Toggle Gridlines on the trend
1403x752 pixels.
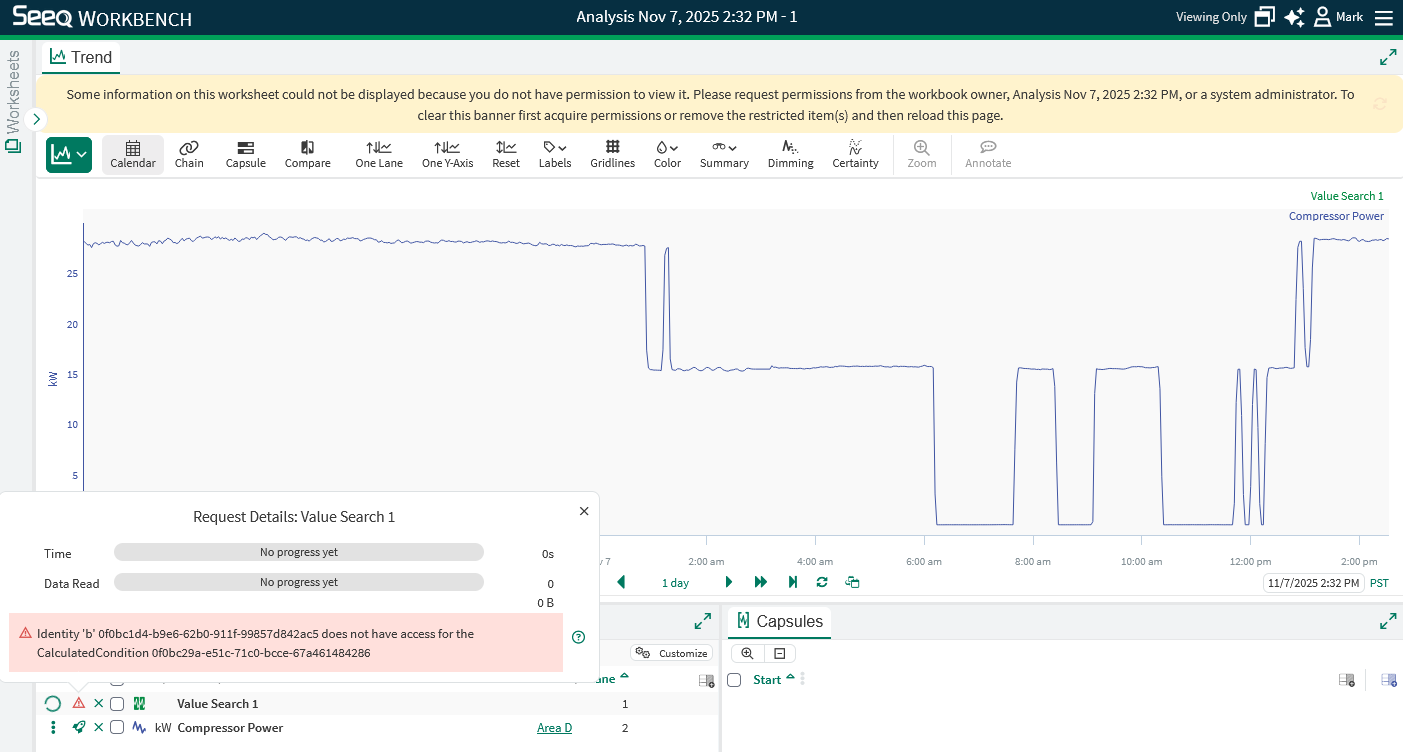click(612, 154)
